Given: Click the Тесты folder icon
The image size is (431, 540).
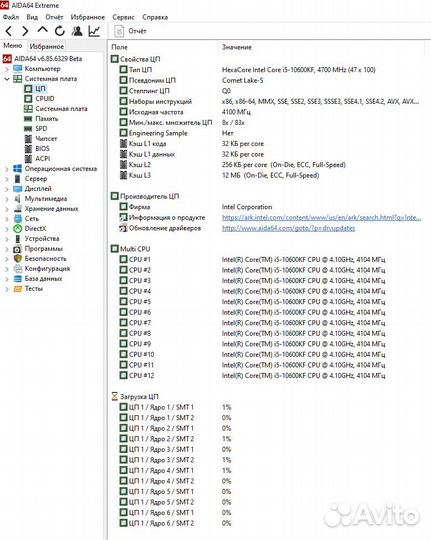Looking at the screenshot, I should [17, 289].
